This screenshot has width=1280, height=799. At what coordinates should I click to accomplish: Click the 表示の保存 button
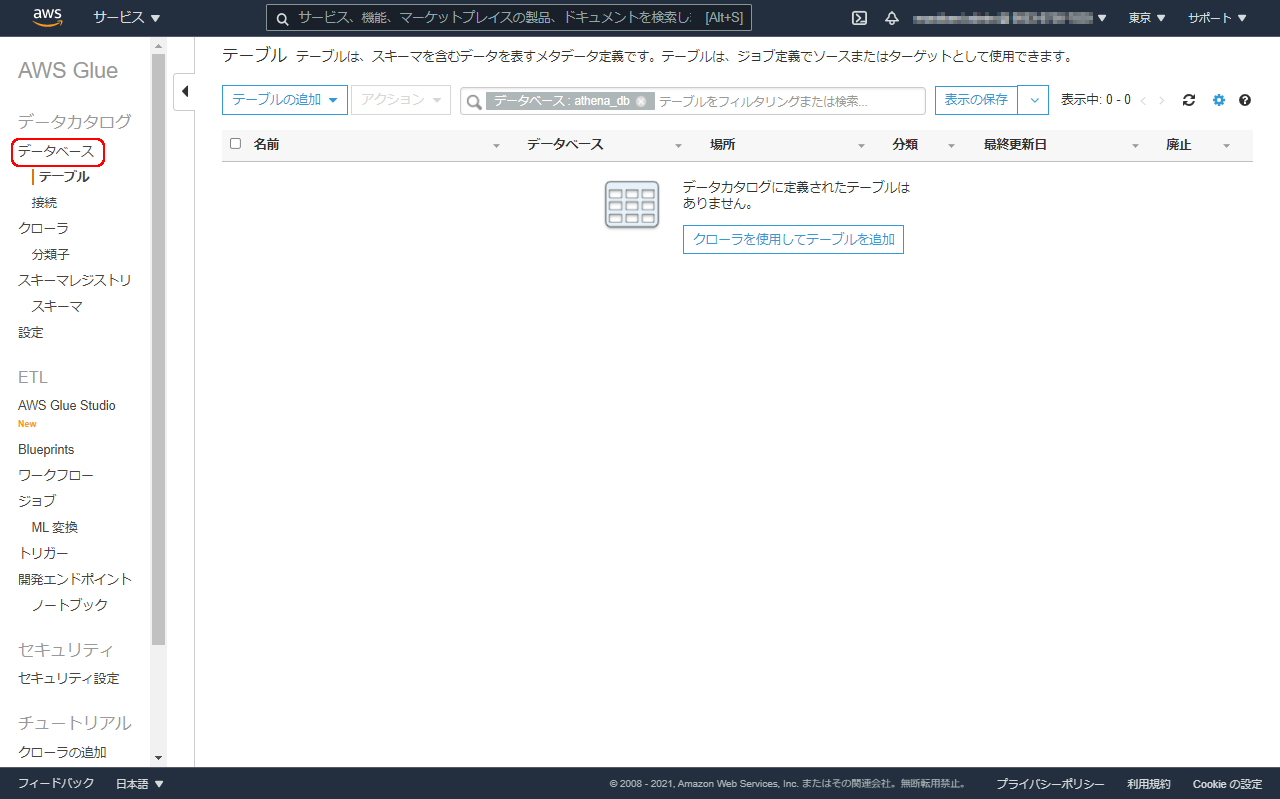point(976,100)
